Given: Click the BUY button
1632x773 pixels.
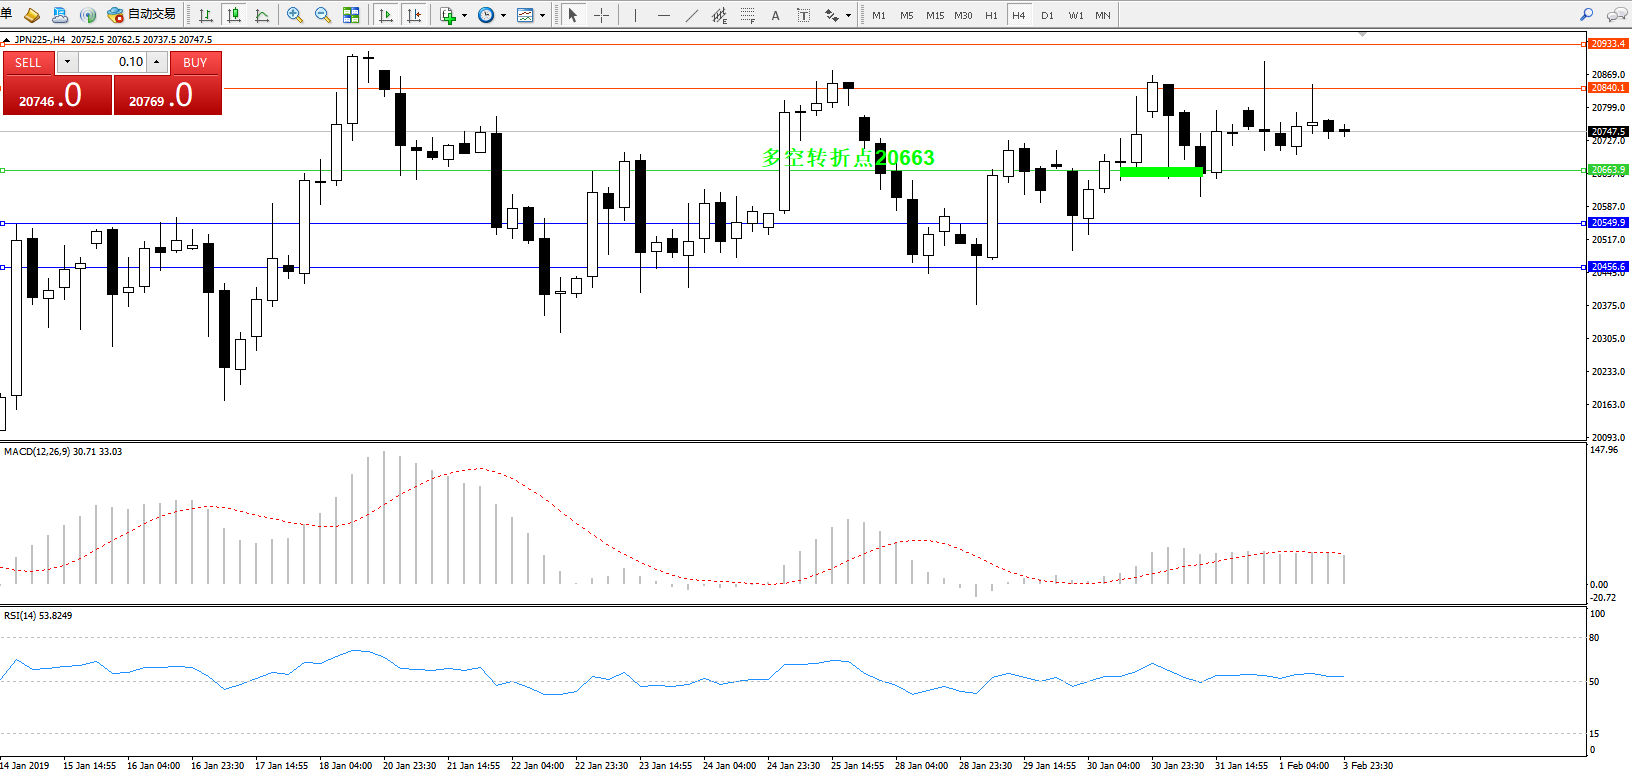Looking at the screenshot, I should tap(195, 62).
